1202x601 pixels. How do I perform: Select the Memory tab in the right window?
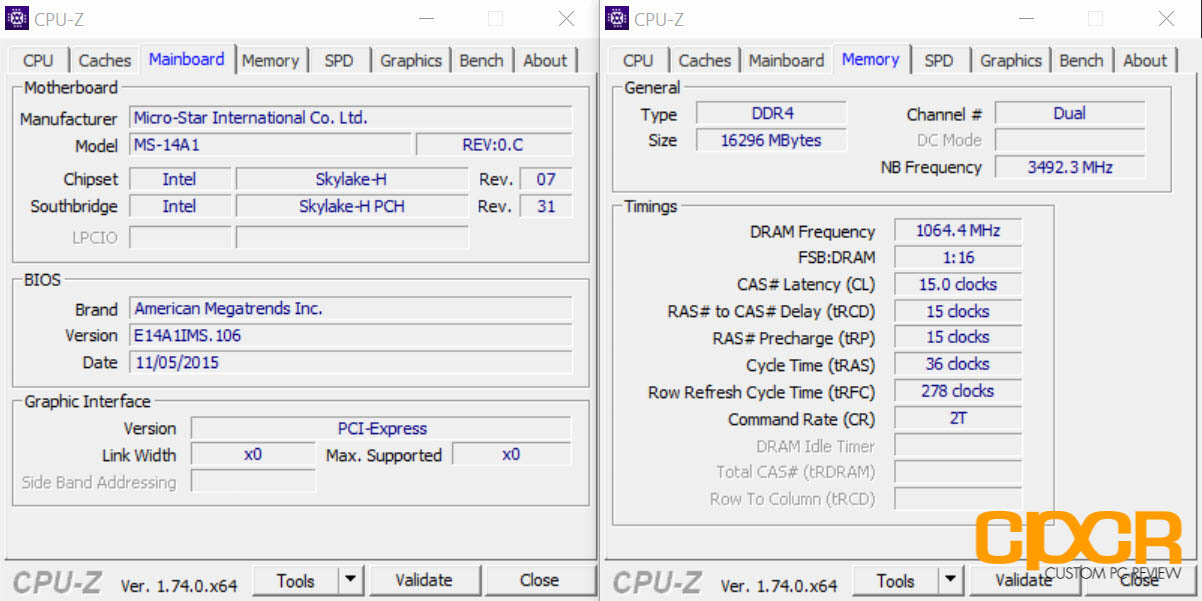tap(870, 59)
